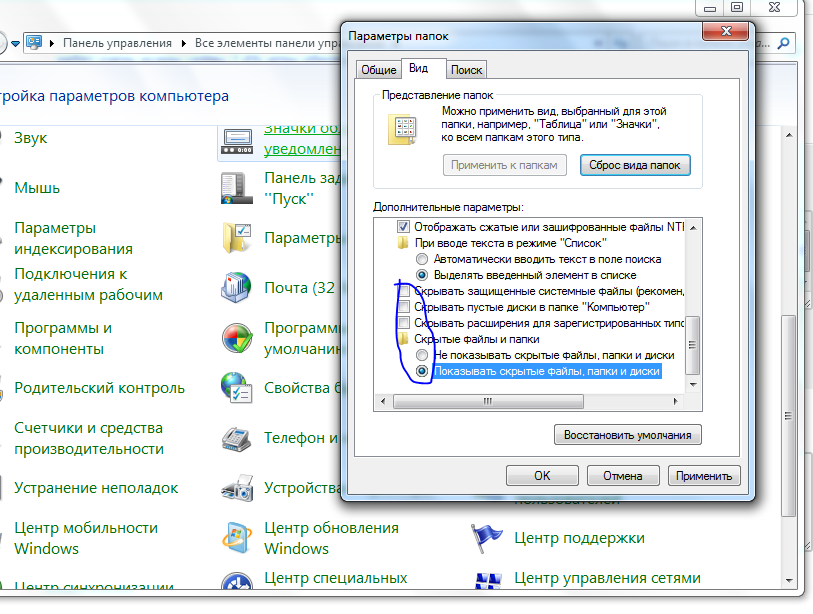Click settings list scroll down arrow
Viewport: 813px width, 614px height.
click(x=693, y=385)
